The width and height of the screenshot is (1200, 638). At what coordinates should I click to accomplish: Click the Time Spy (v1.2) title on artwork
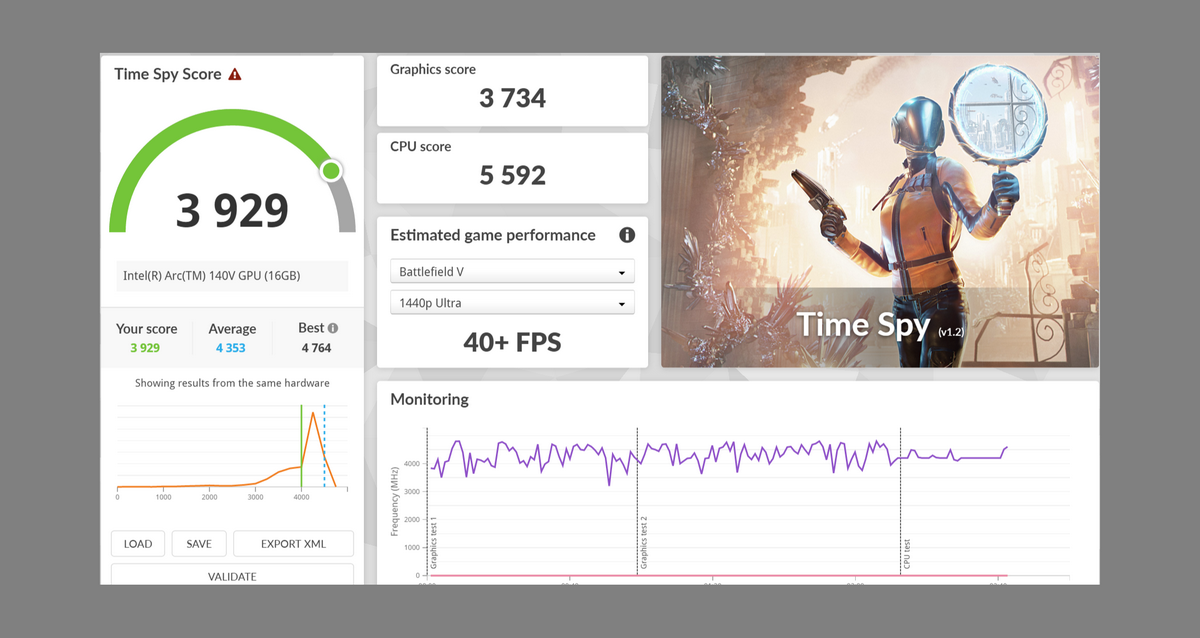[880, 325]
